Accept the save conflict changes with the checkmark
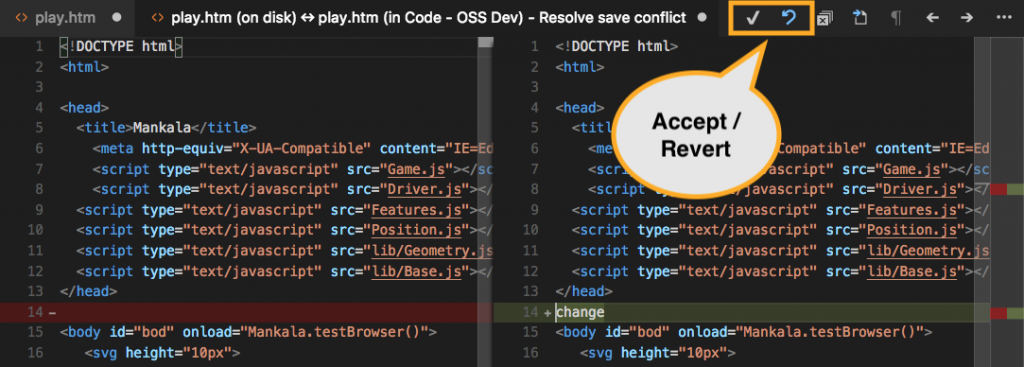The width and height of the screenshot is (1024, 367). tap(752, 18)
